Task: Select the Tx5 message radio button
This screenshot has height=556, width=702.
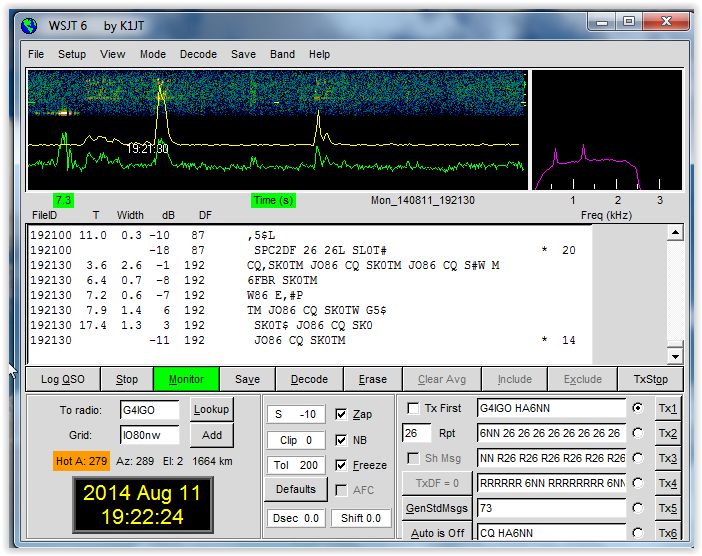Action: pos(638,508)
